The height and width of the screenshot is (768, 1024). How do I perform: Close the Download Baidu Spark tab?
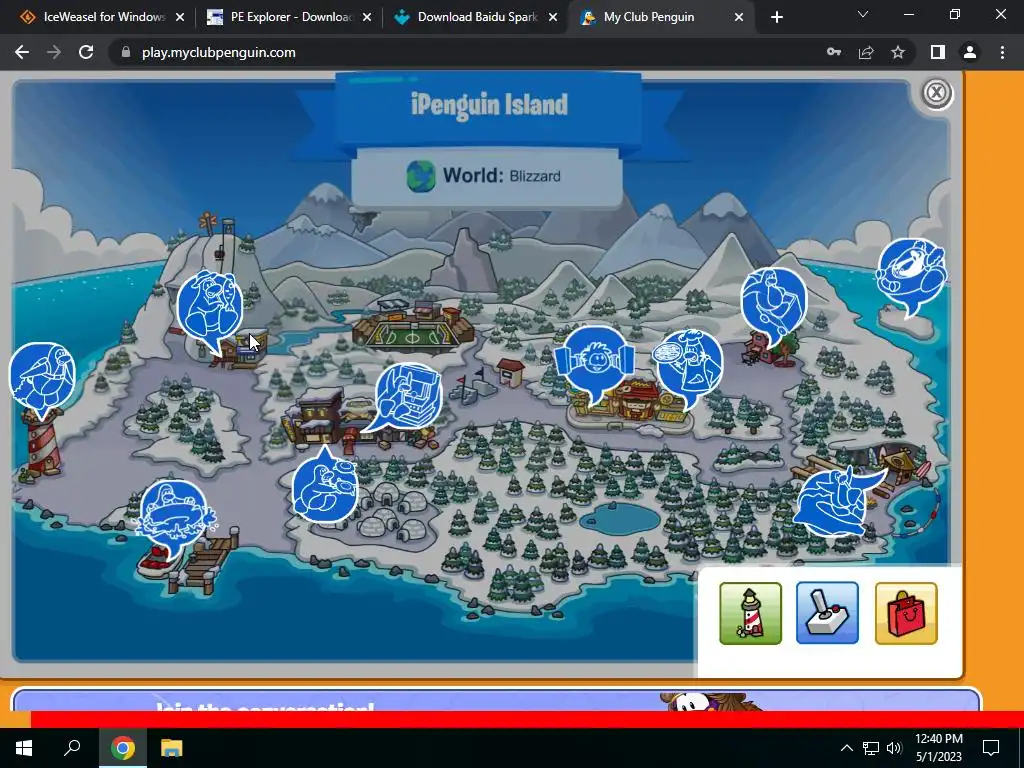coord(553,18)
